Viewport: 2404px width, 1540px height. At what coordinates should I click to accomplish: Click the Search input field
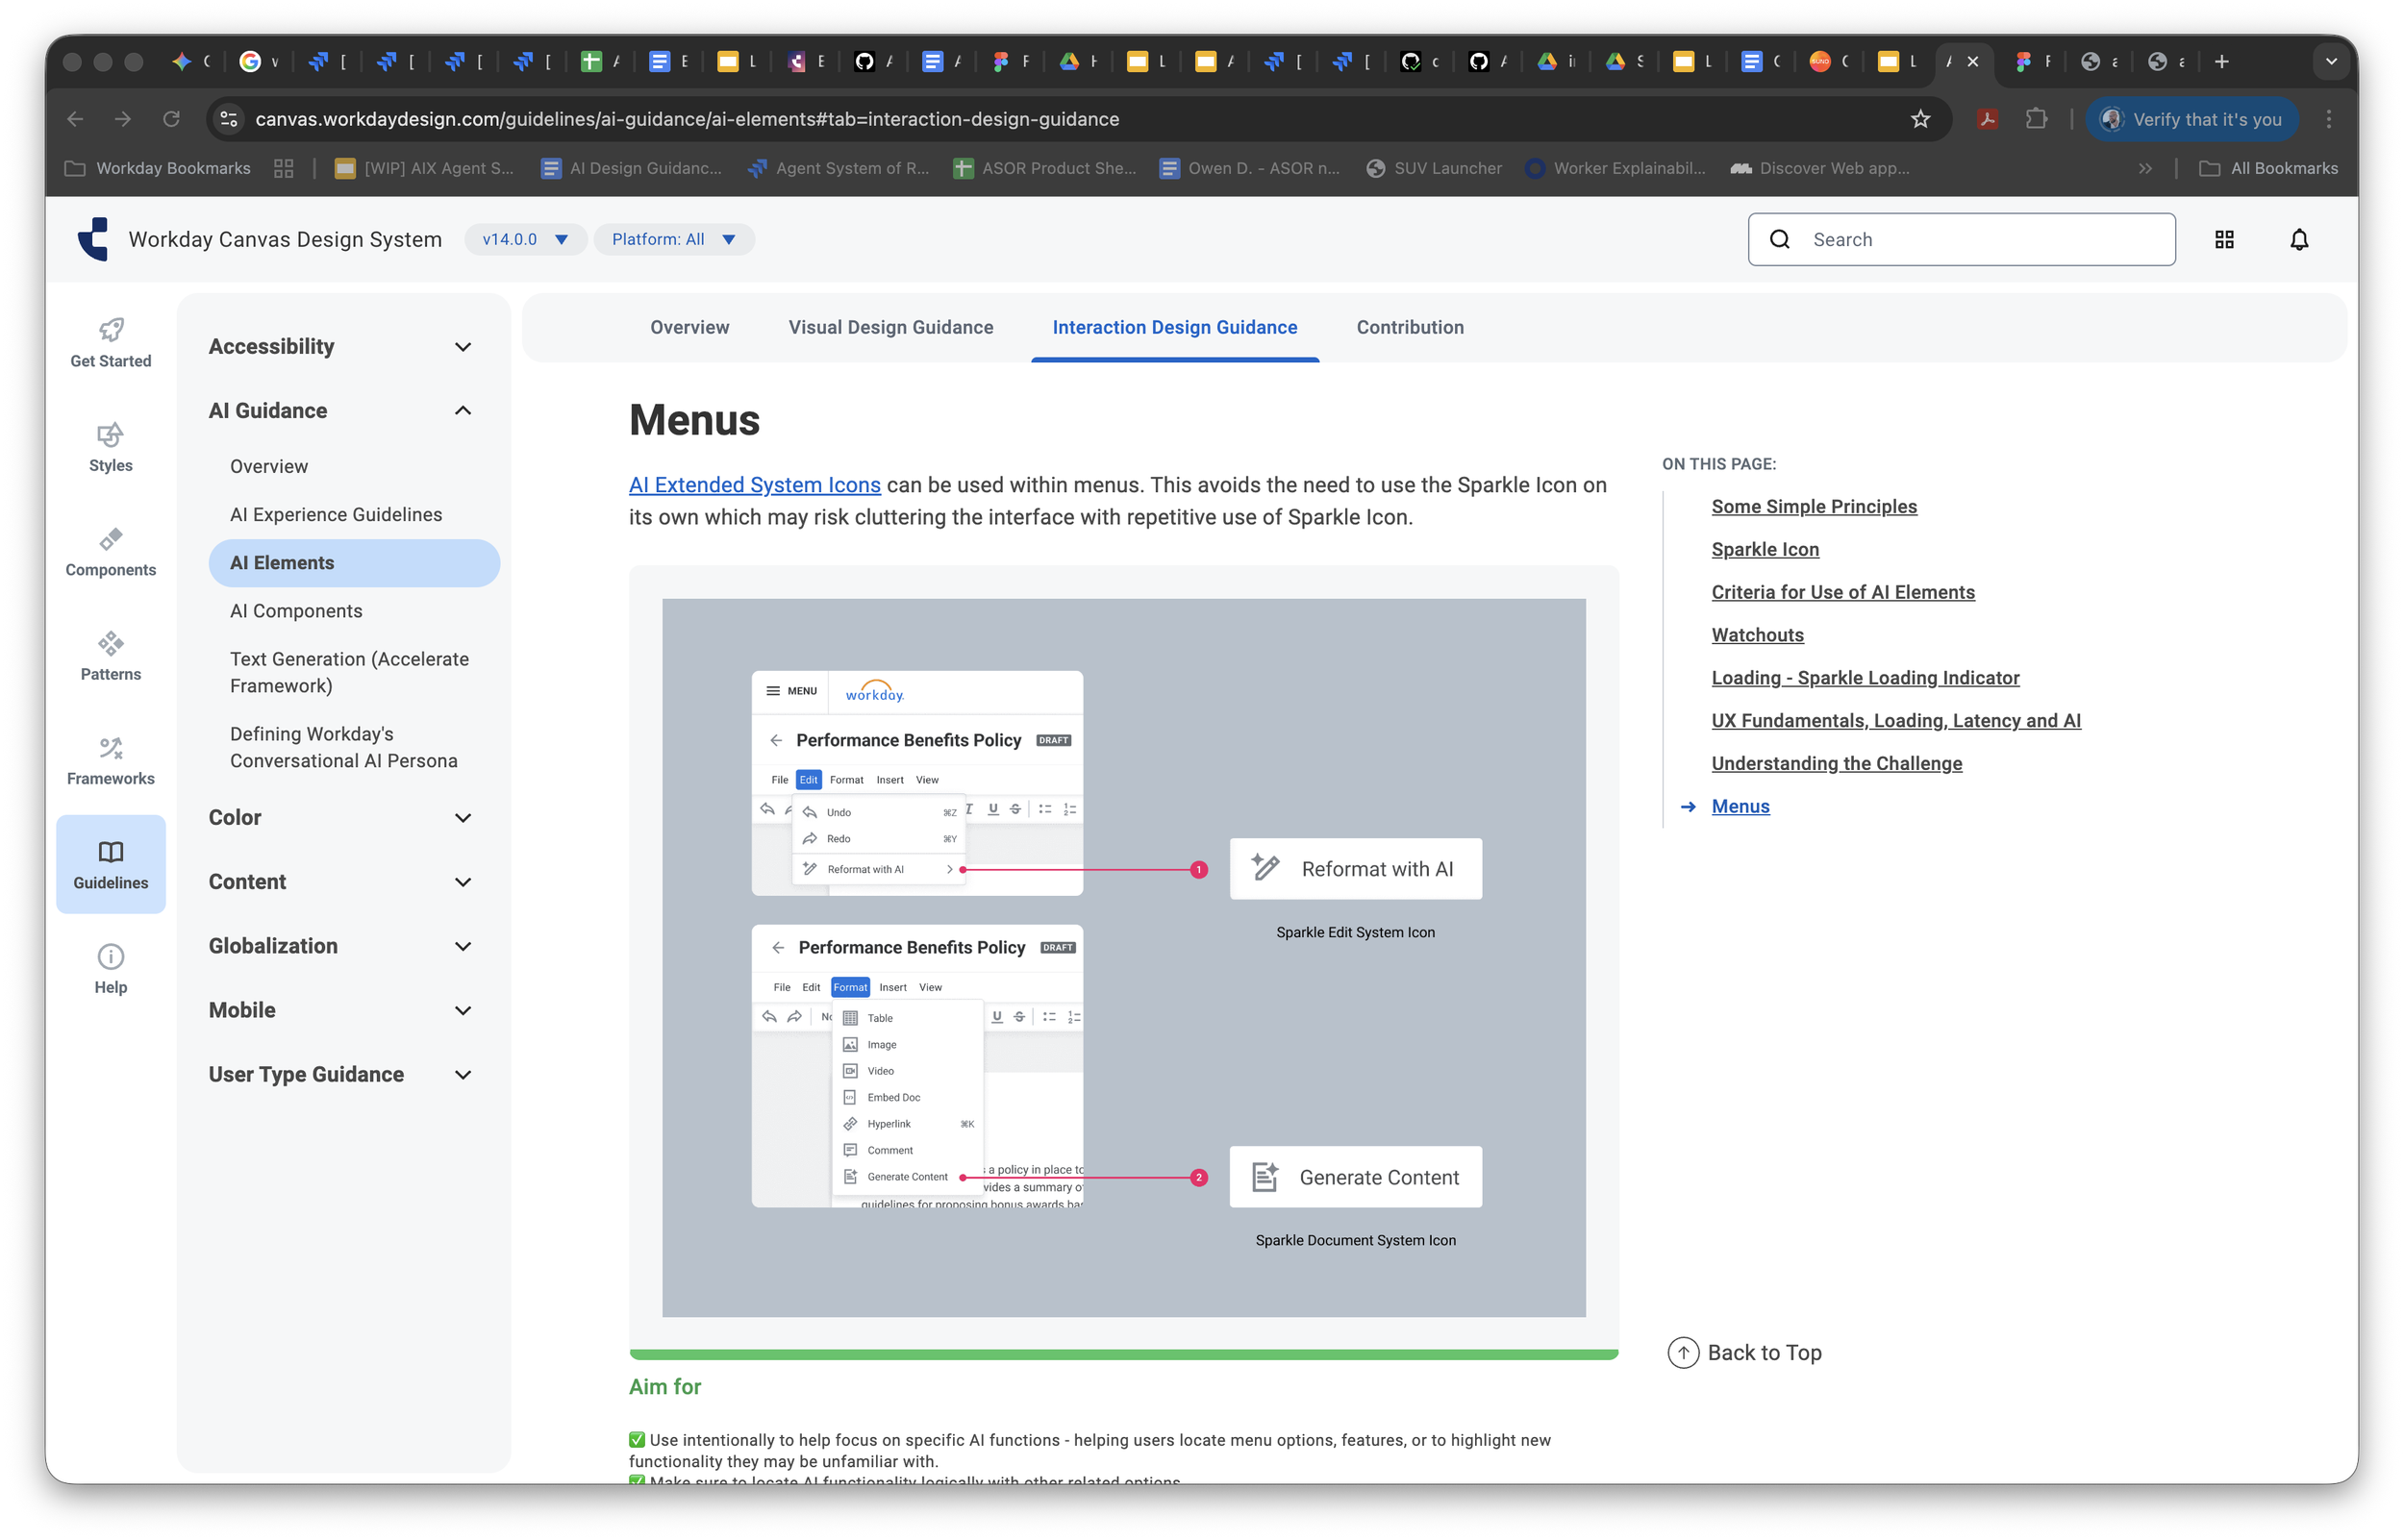click(x=1961, y=239)
